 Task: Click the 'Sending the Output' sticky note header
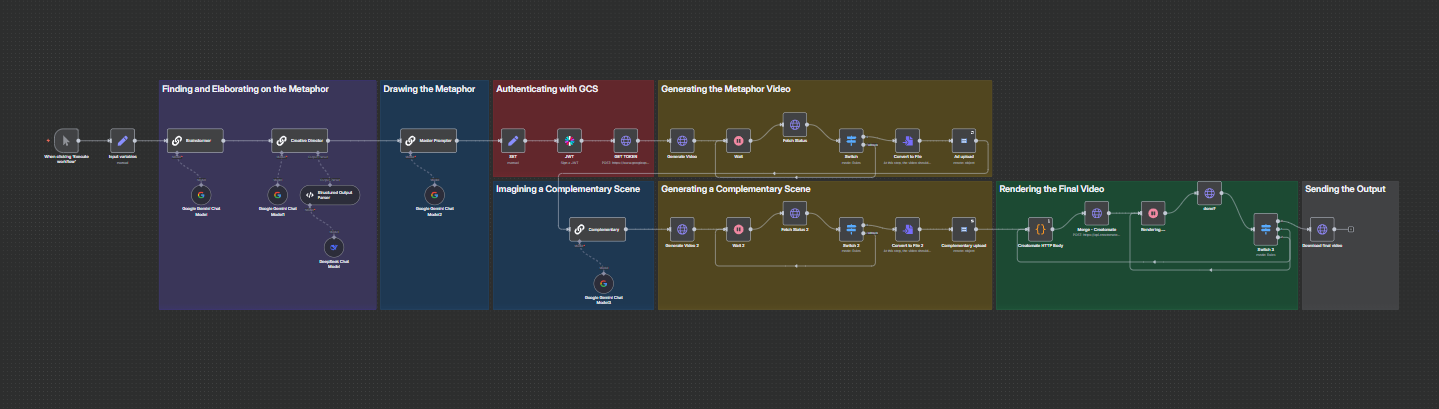[1345, 189]
